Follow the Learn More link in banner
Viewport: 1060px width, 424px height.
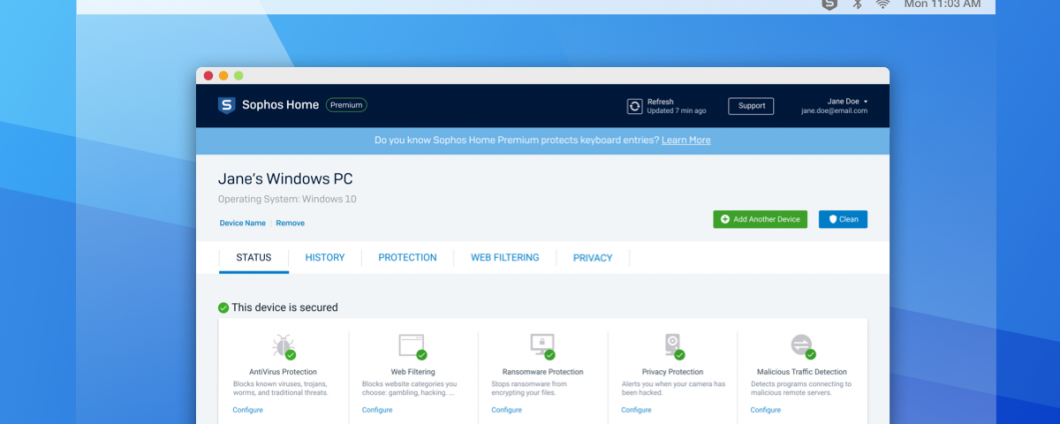tap(685, 141)
